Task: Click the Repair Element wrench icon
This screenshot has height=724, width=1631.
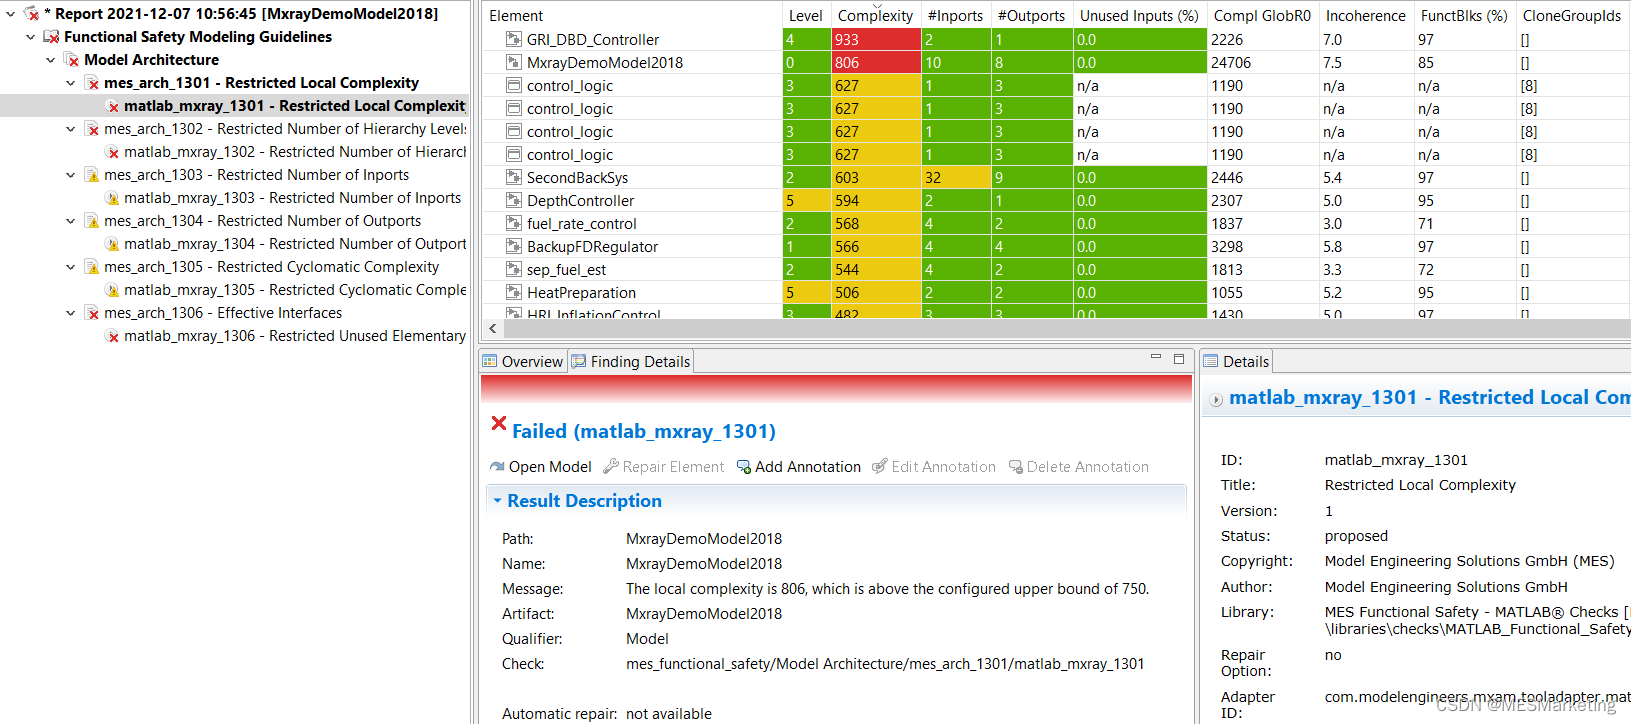Action: point(611,467)
